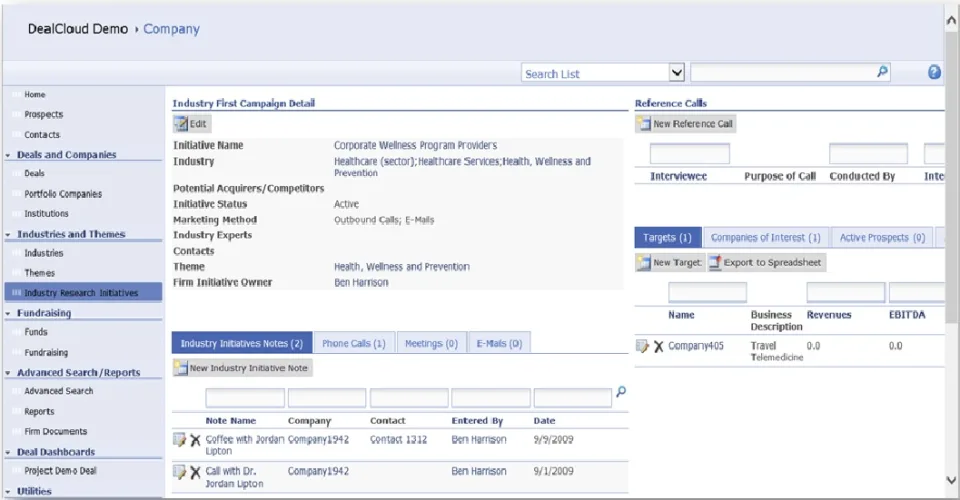Sort notes by Entered By header

[x=477, y=420]
